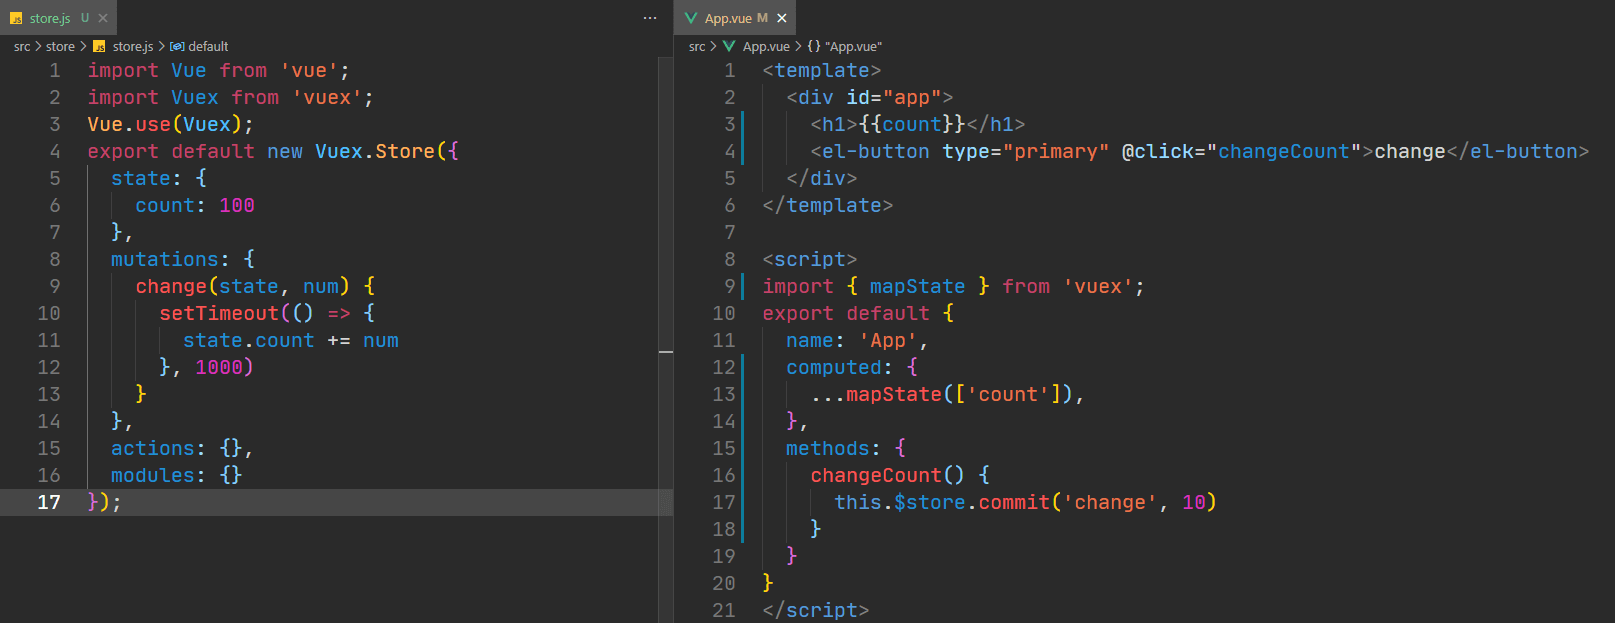This screenshot has width=1615, height=623.
Task: Click 'vue' string on store.js line 1
Action: (x=309, y=71)
